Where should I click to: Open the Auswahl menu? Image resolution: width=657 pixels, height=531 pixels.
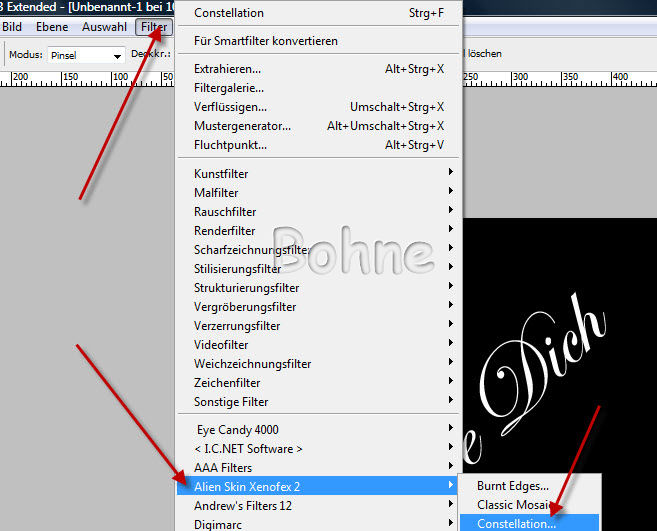(x=104, y=26)
